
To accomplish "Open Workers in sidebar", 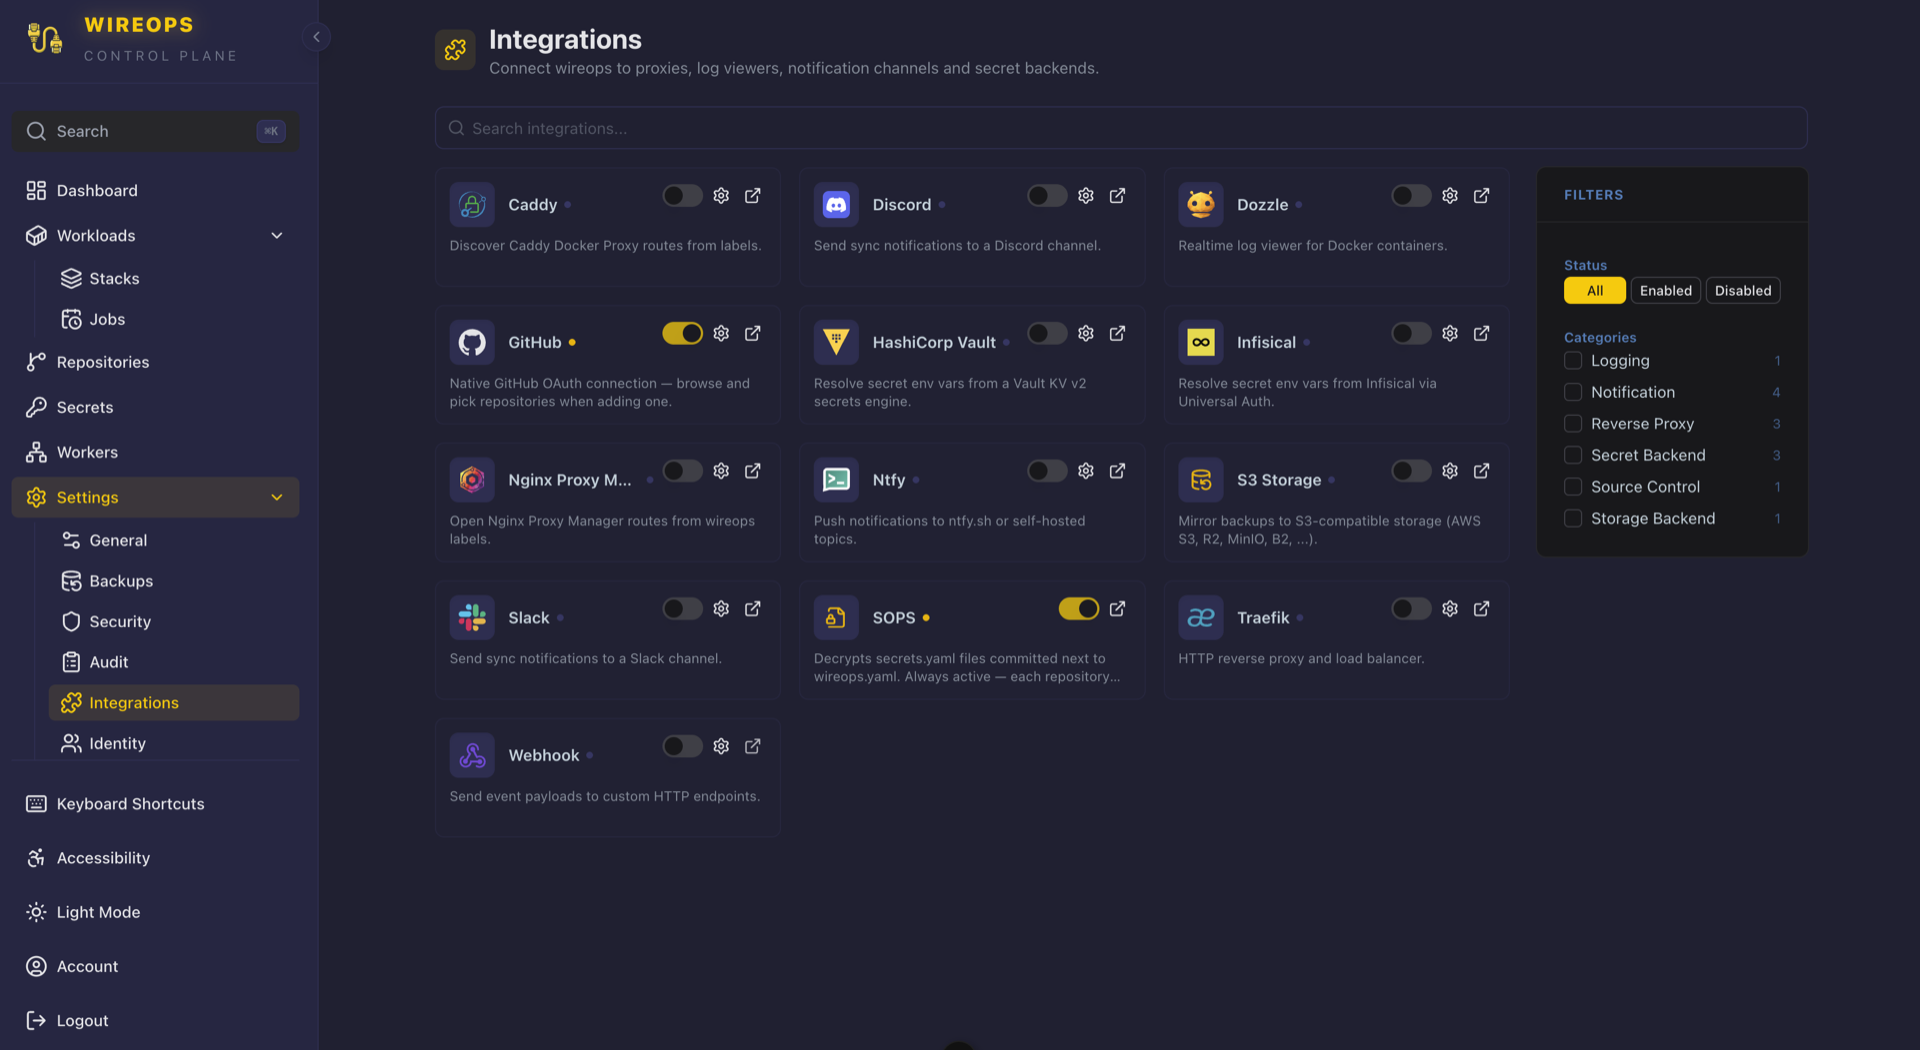I will point(155,453).
